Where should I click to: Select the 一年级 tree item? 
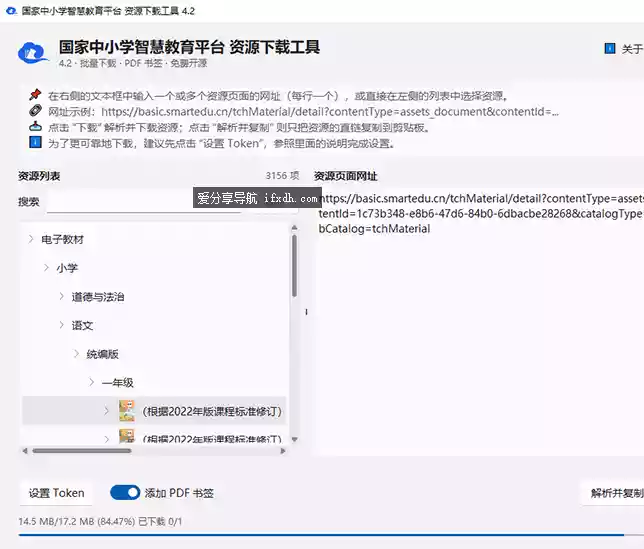(118, 383)
